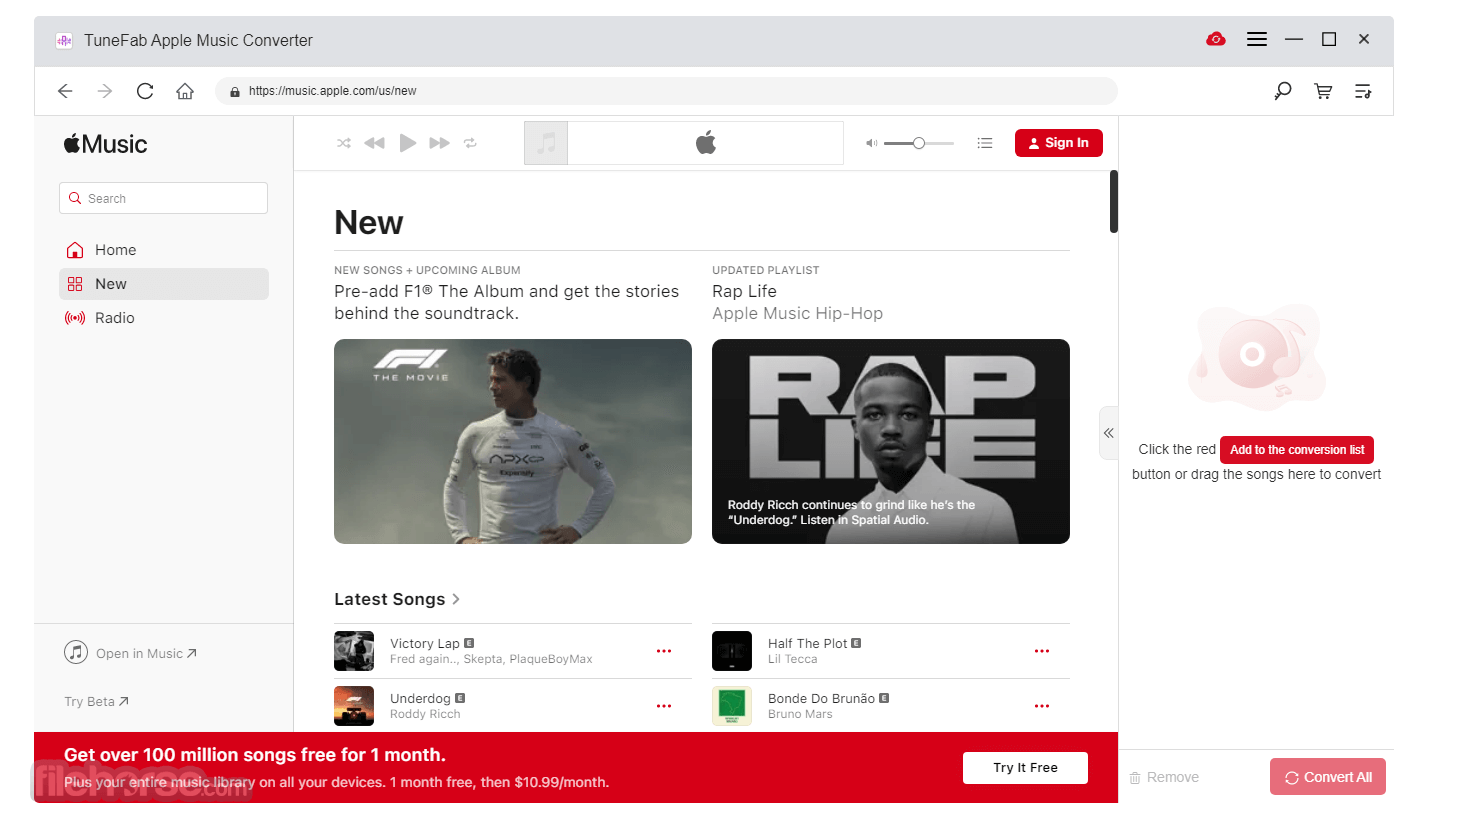Click the red Sign In button
The image size is (1475, 832).
1059,143
